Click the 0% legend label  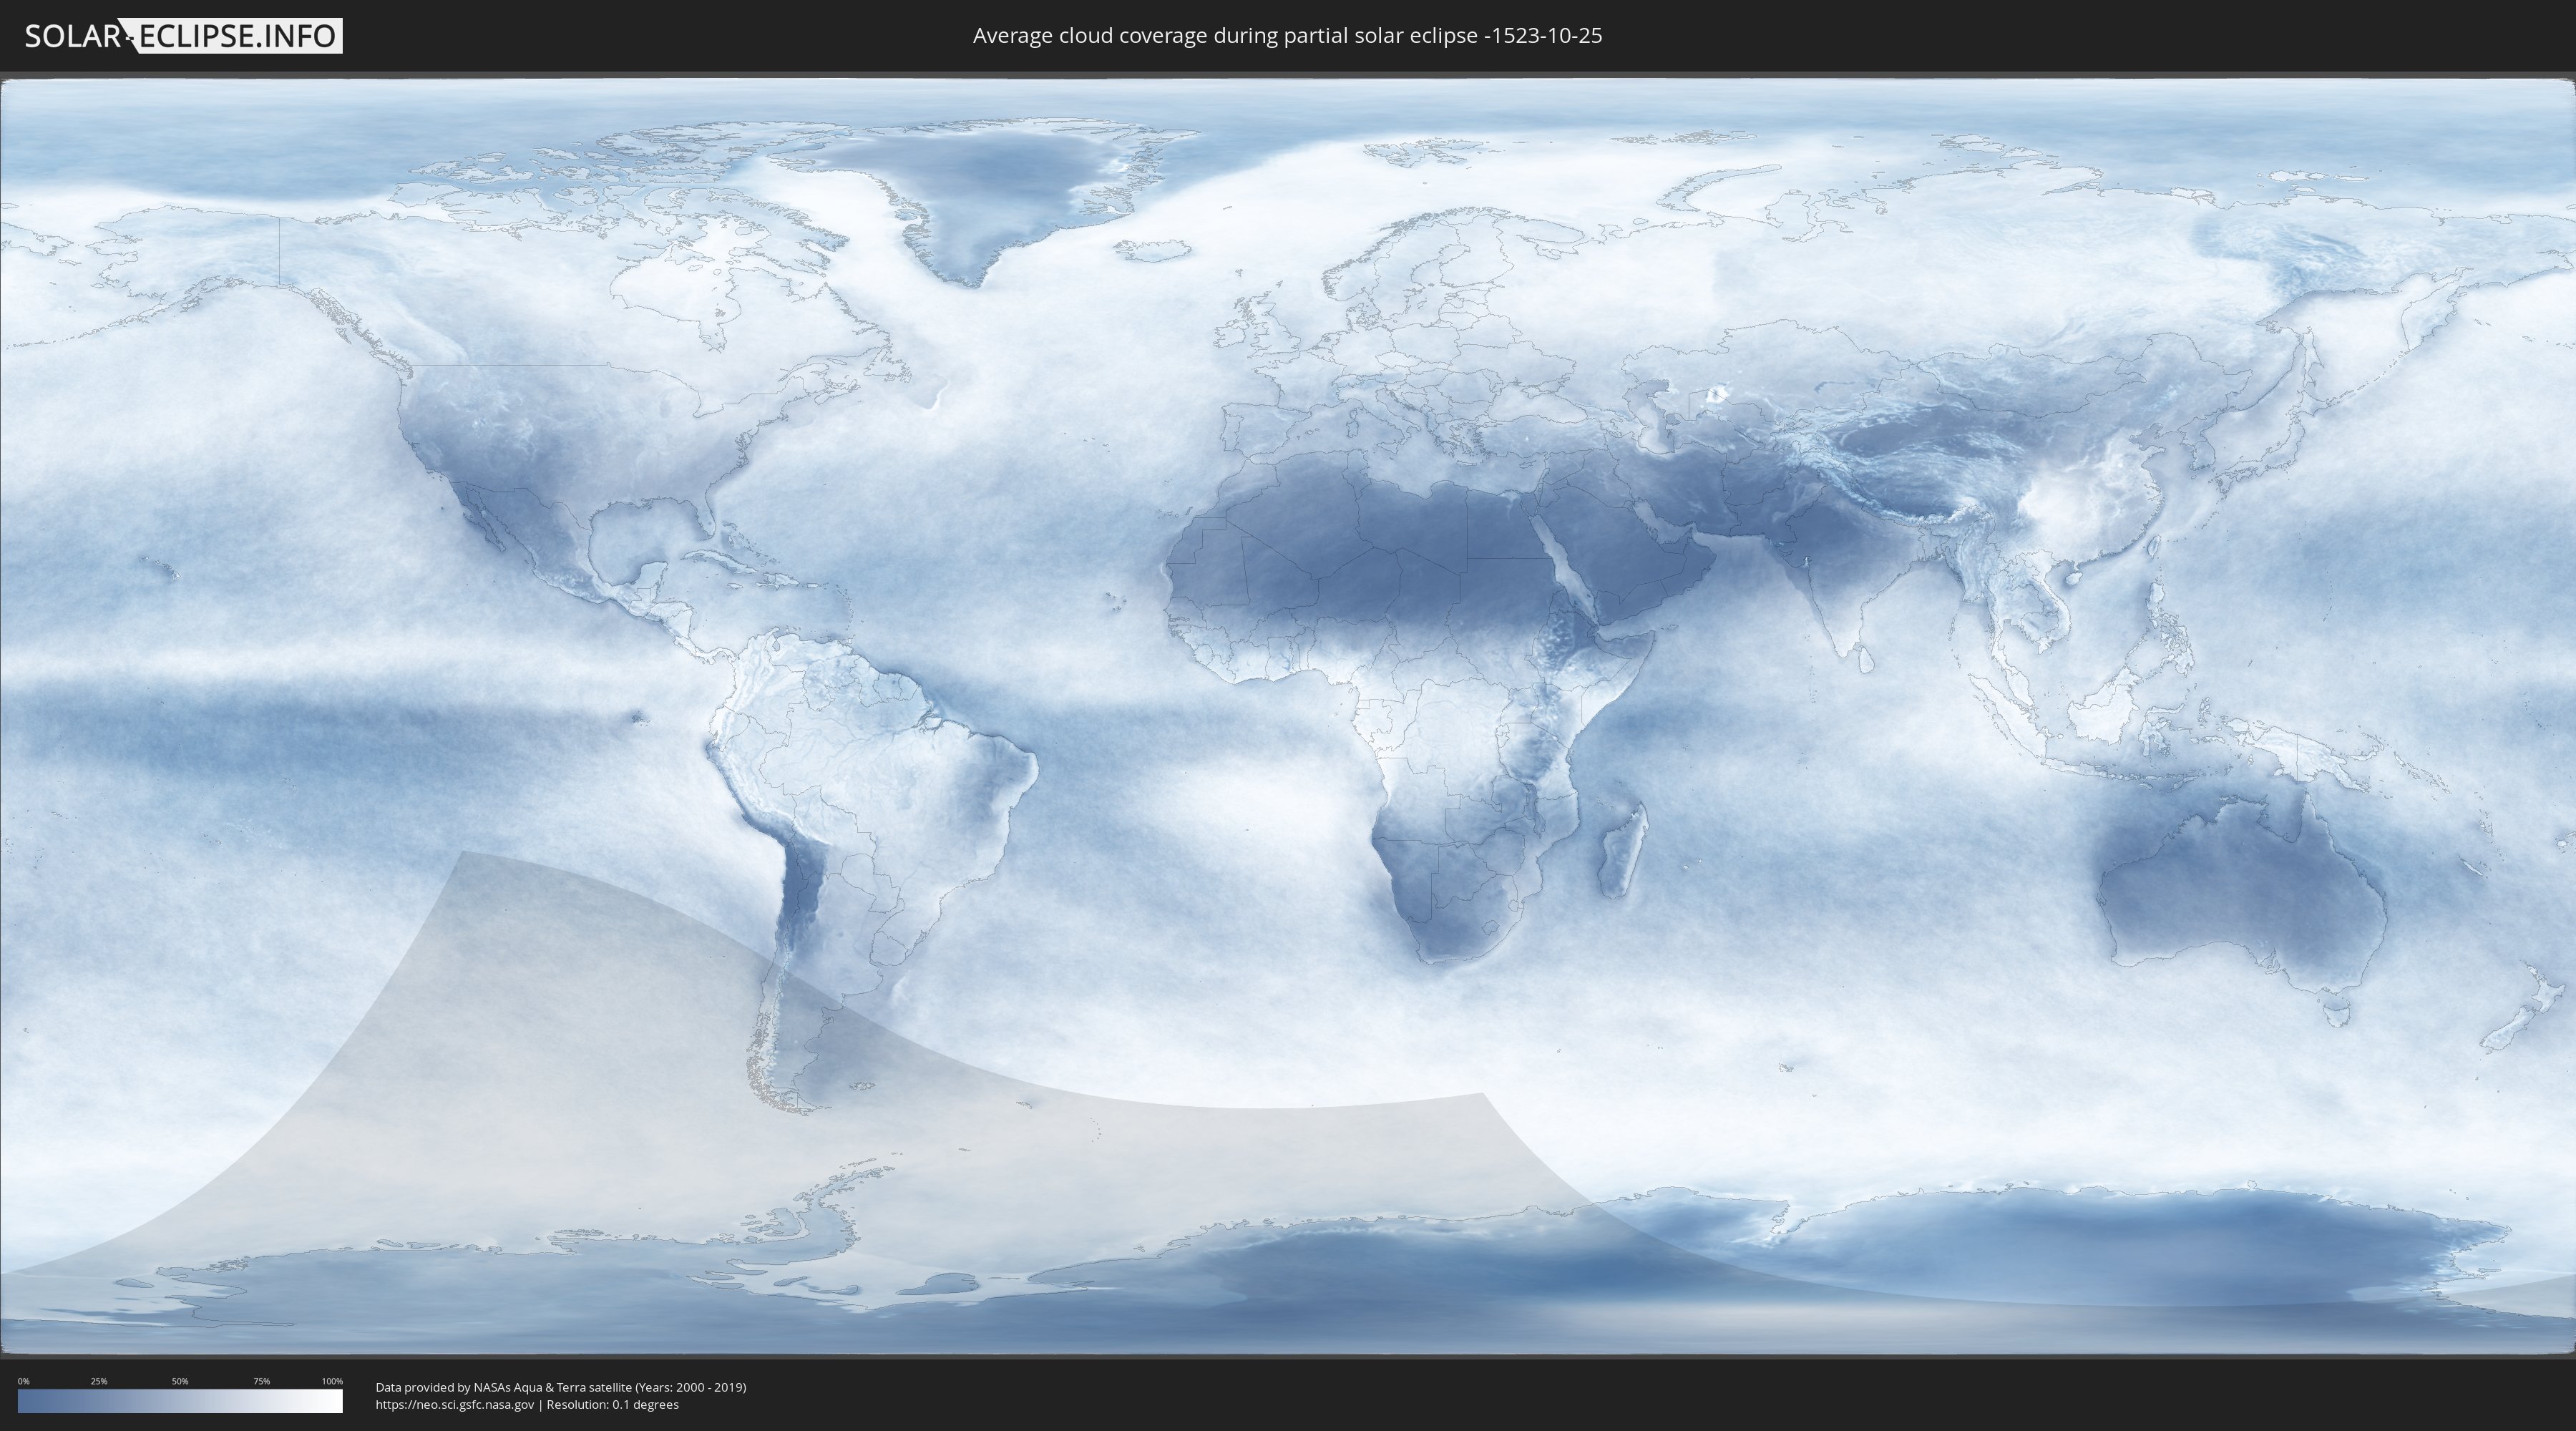pyautogui.click(x=23, y=1381)
